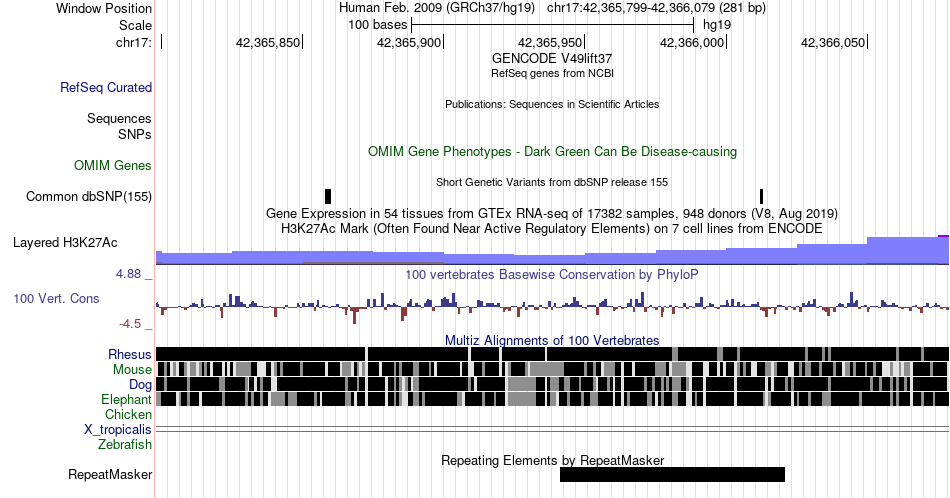Click the OMIM Genes track label
Screen dimensions: 950x498
(113, 165)
